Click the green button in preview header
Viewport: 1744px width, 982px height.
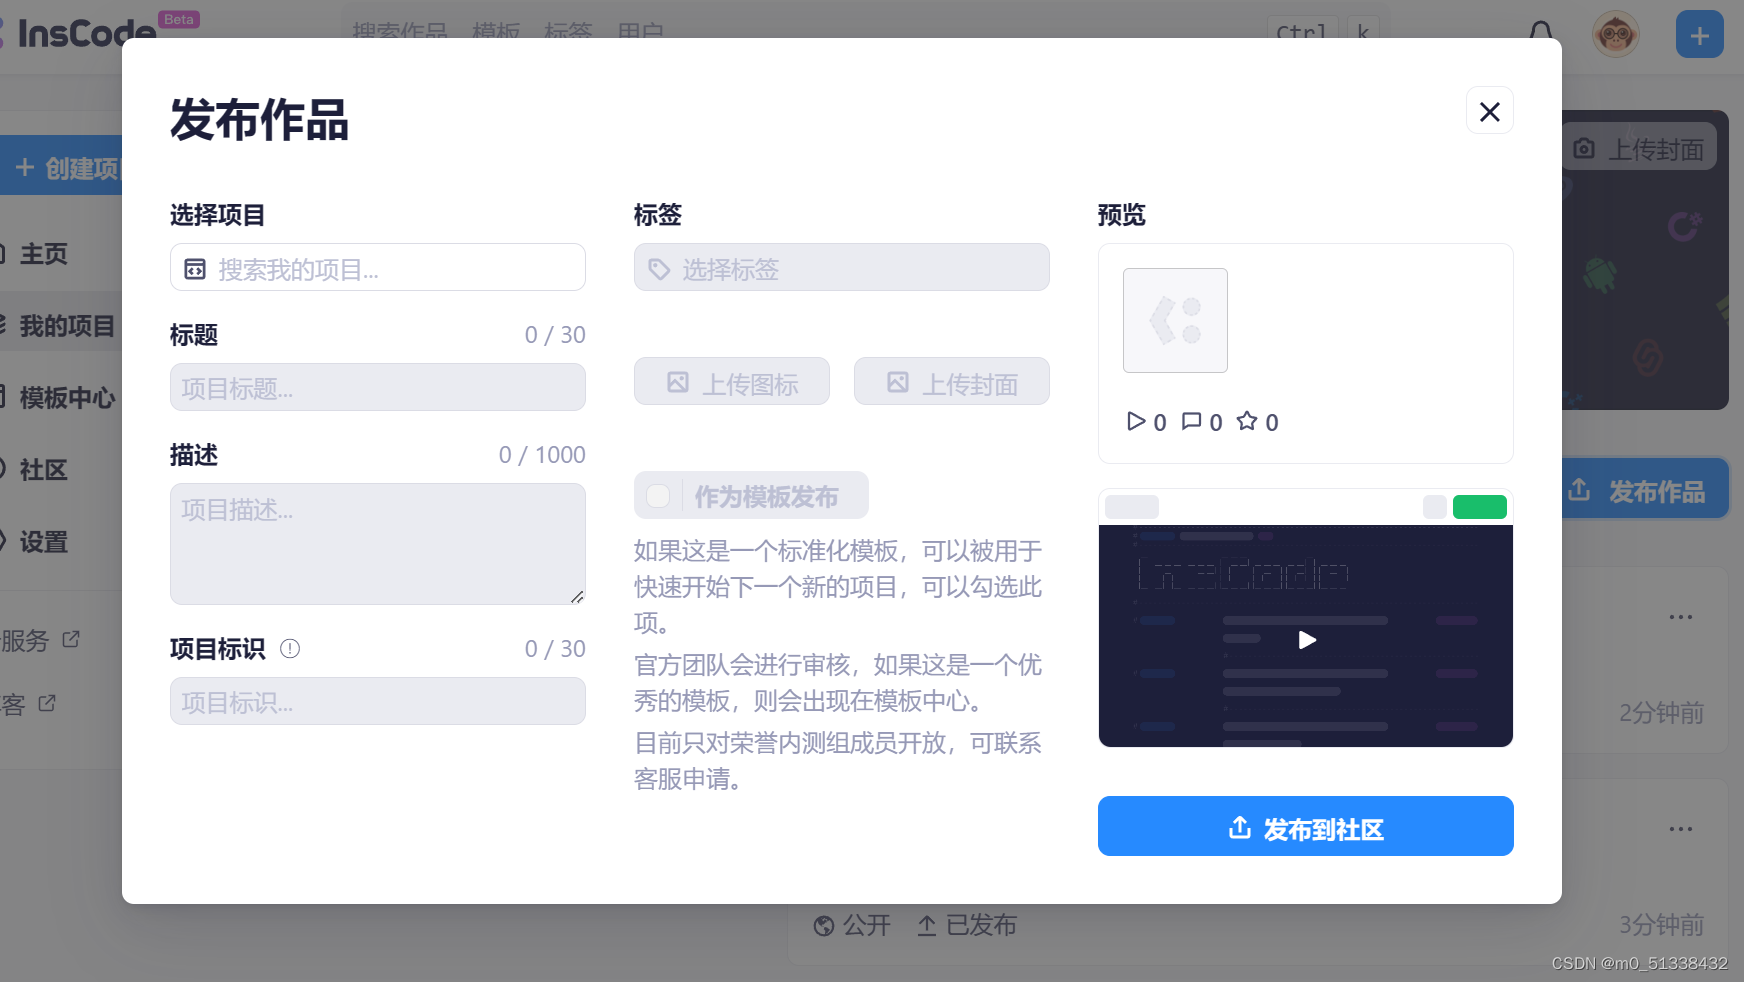coord(1479,507)
